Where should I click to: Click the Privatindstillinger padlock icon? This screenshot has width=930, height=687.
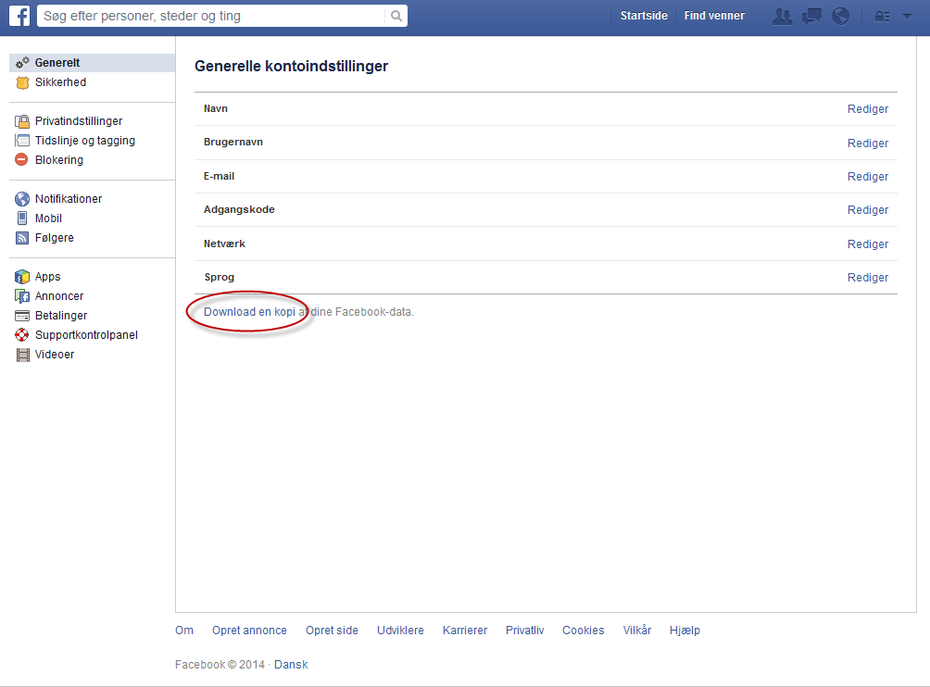(22, 121)
